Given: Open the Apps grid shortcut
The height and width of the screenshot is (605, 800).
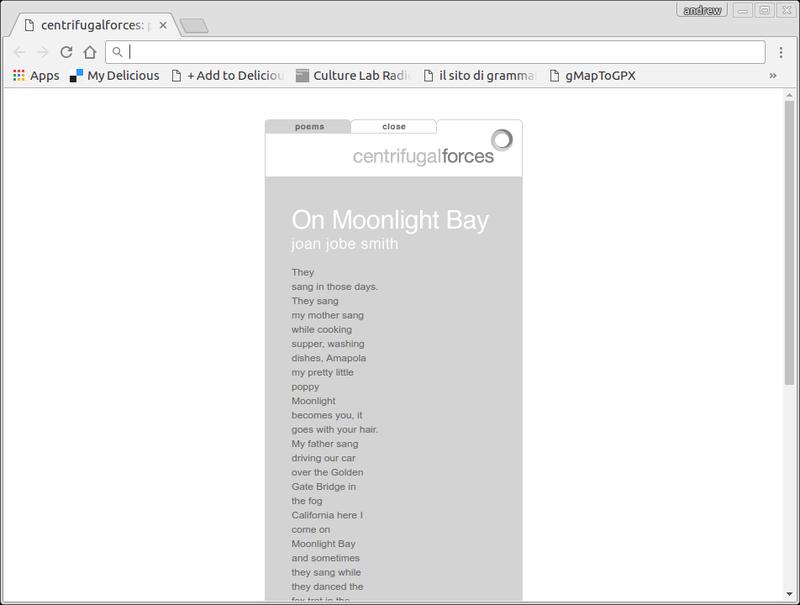Looking at the screenshot, I should pos(36,75).
